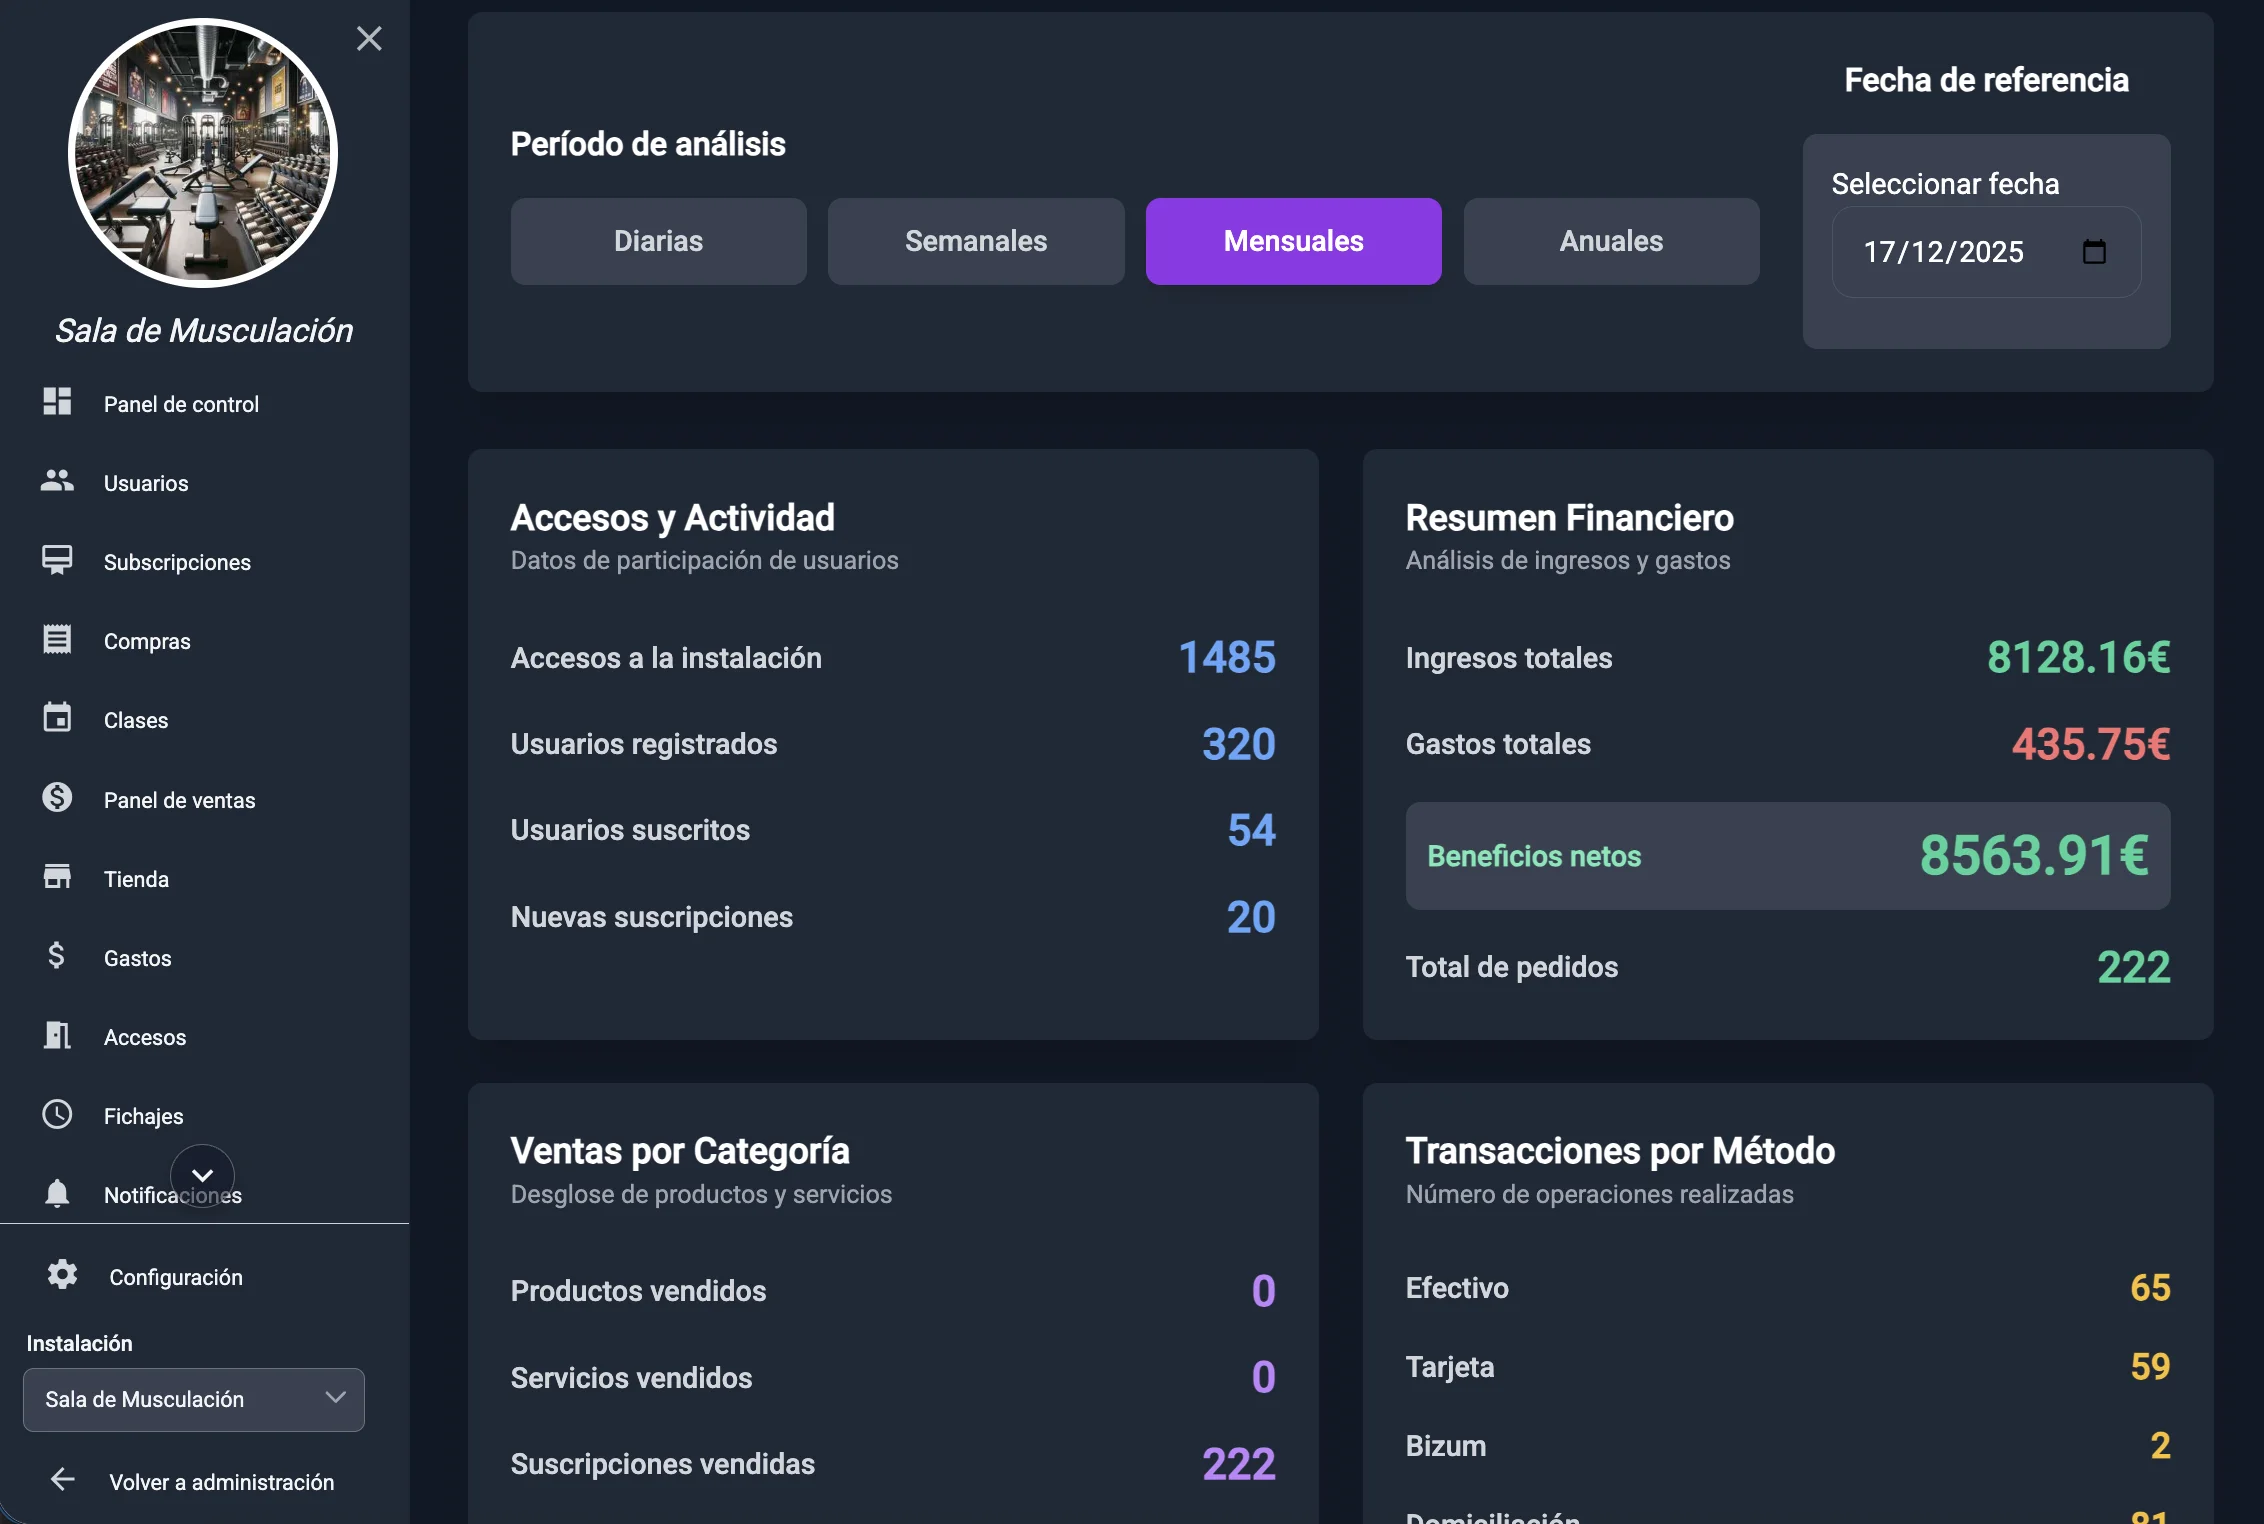Screen dimensions: 2264x1524
Task: Open the Clases calendar icon
Action: click(57, 718)
